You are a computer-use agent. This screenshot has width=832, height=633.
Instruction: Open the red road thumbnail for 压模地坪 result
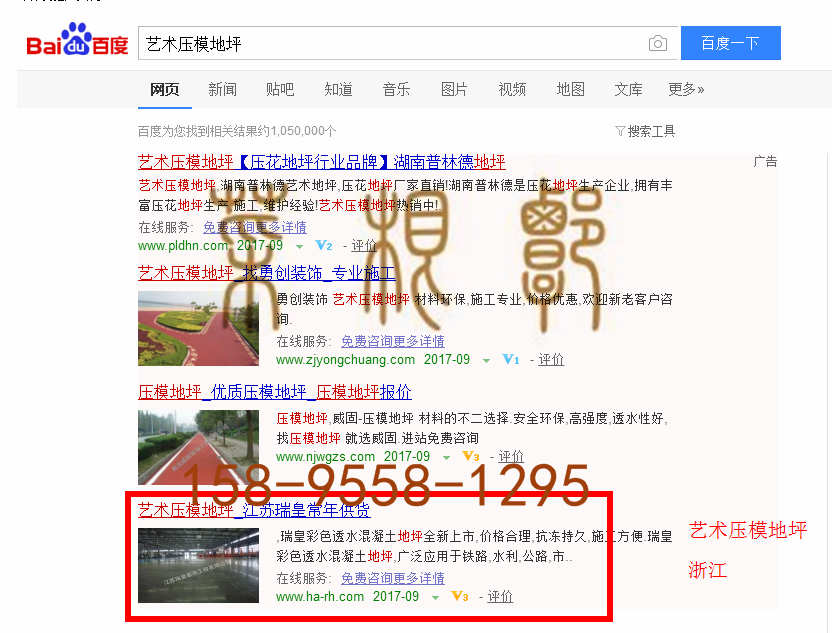pyautogui.click(x=198, y=447)
